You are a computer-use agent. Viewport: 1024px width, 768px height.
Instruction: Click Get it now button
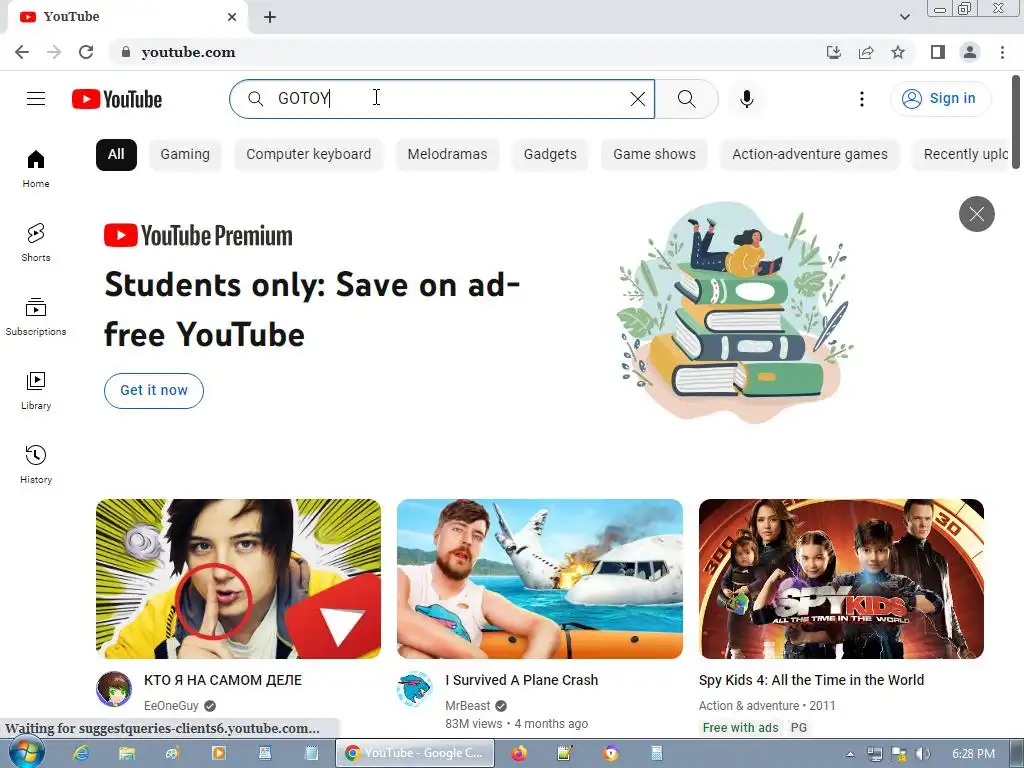tap(153, 391)
